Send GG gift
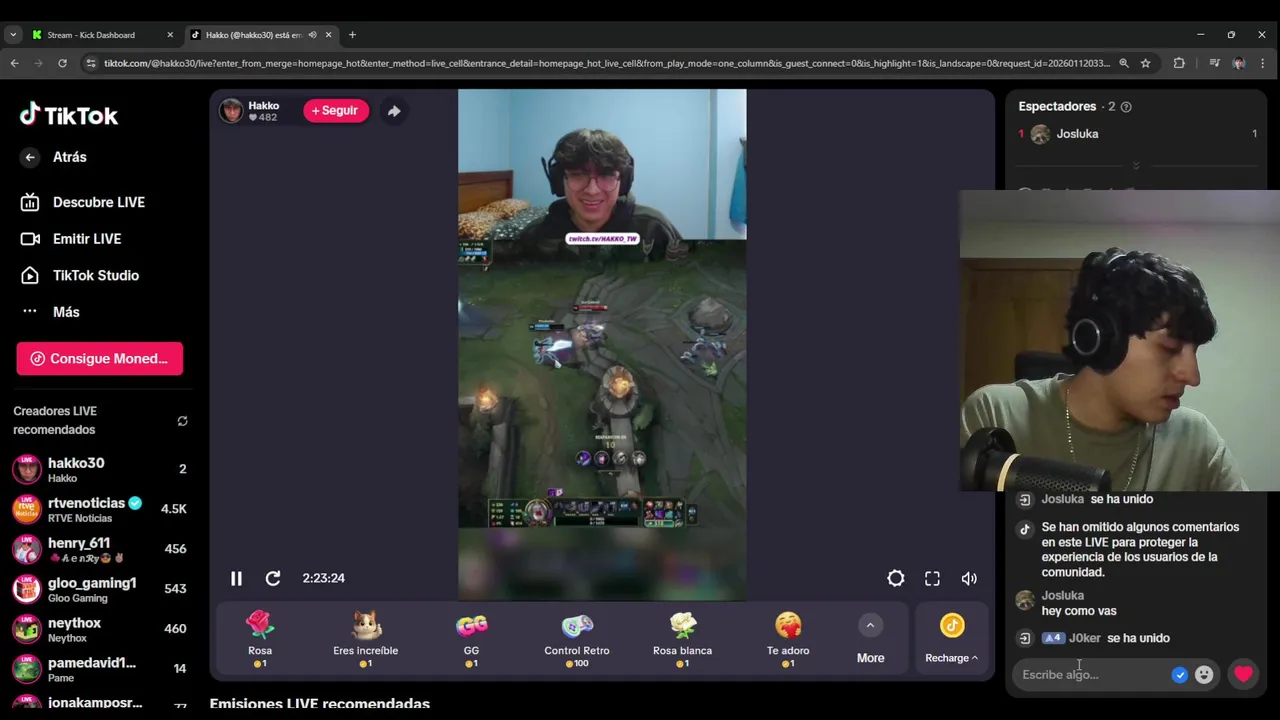 tap(471, 639)
